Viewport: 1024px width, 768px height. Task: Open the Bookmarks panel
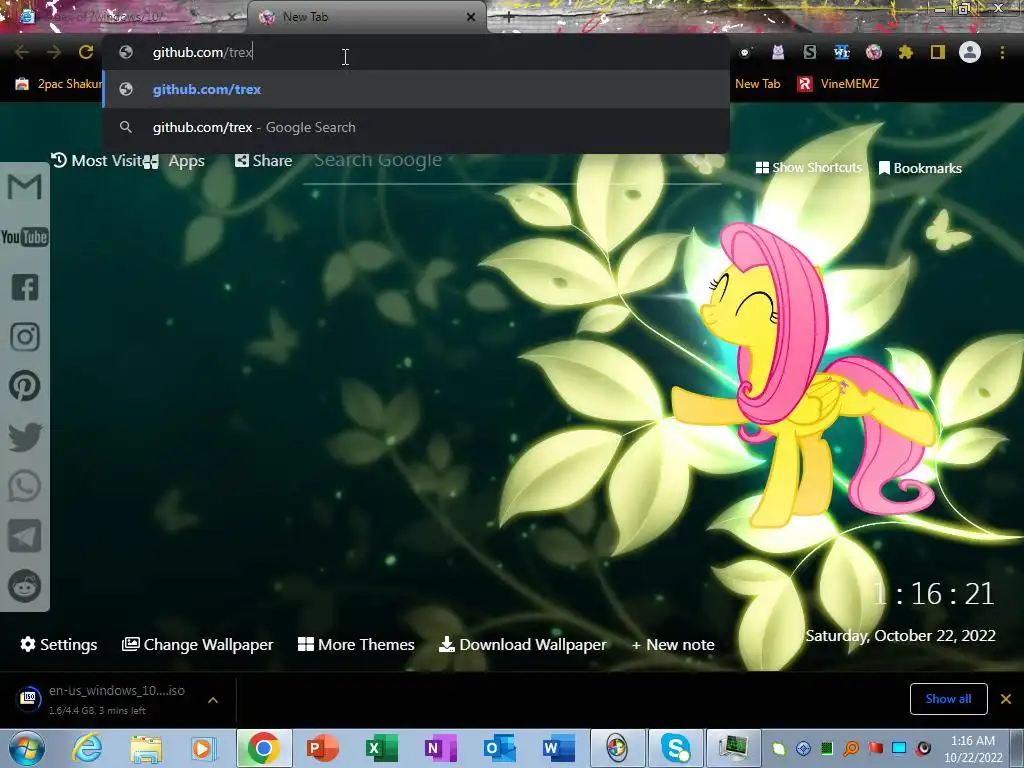tap(920, 168)
